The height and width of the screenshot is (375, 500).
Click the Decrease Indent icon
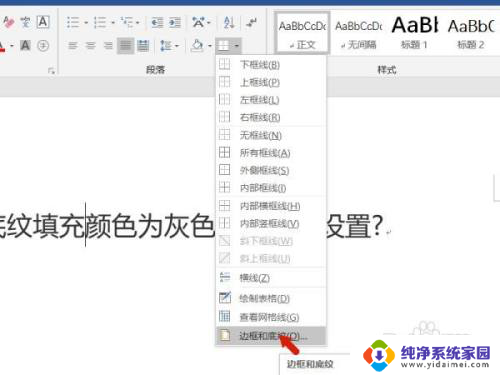[x=157, y=22]
